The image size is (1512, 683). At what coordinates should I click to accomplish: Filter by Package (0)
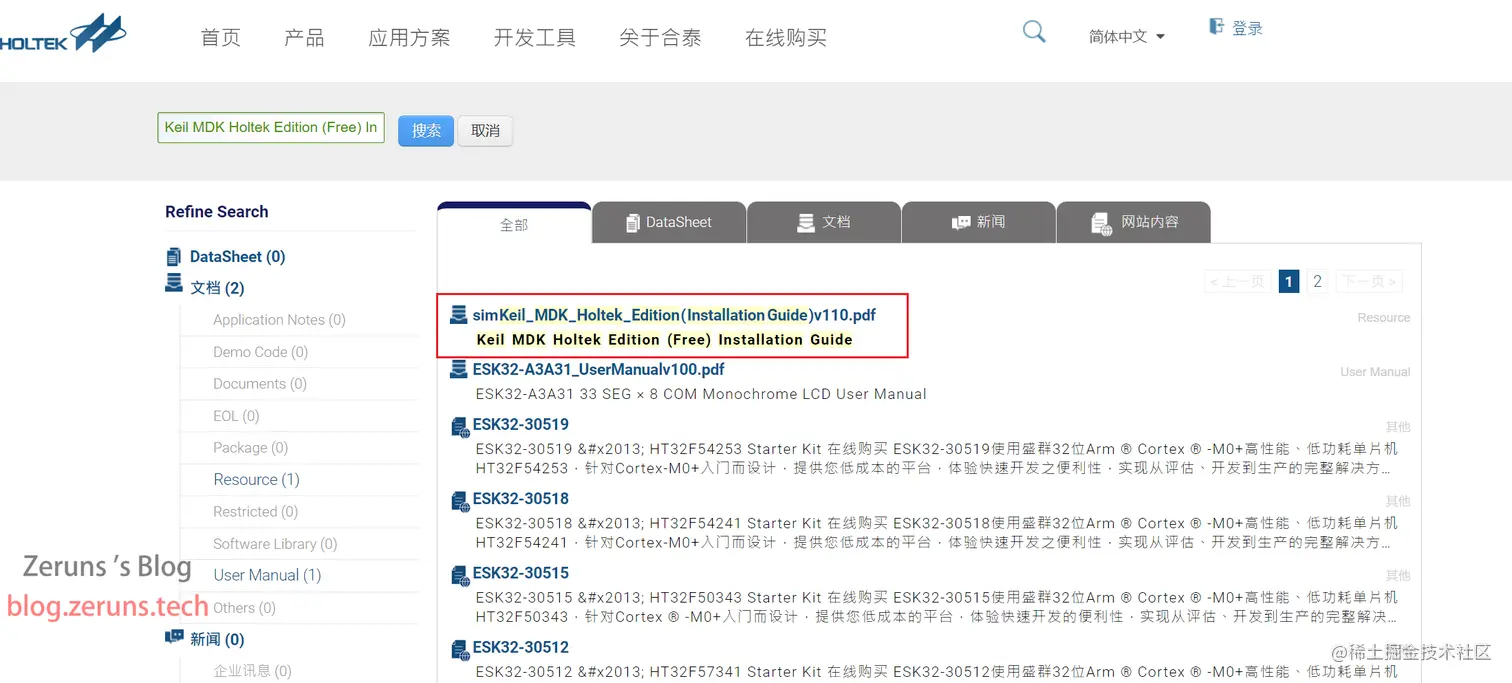click(250, 448)
